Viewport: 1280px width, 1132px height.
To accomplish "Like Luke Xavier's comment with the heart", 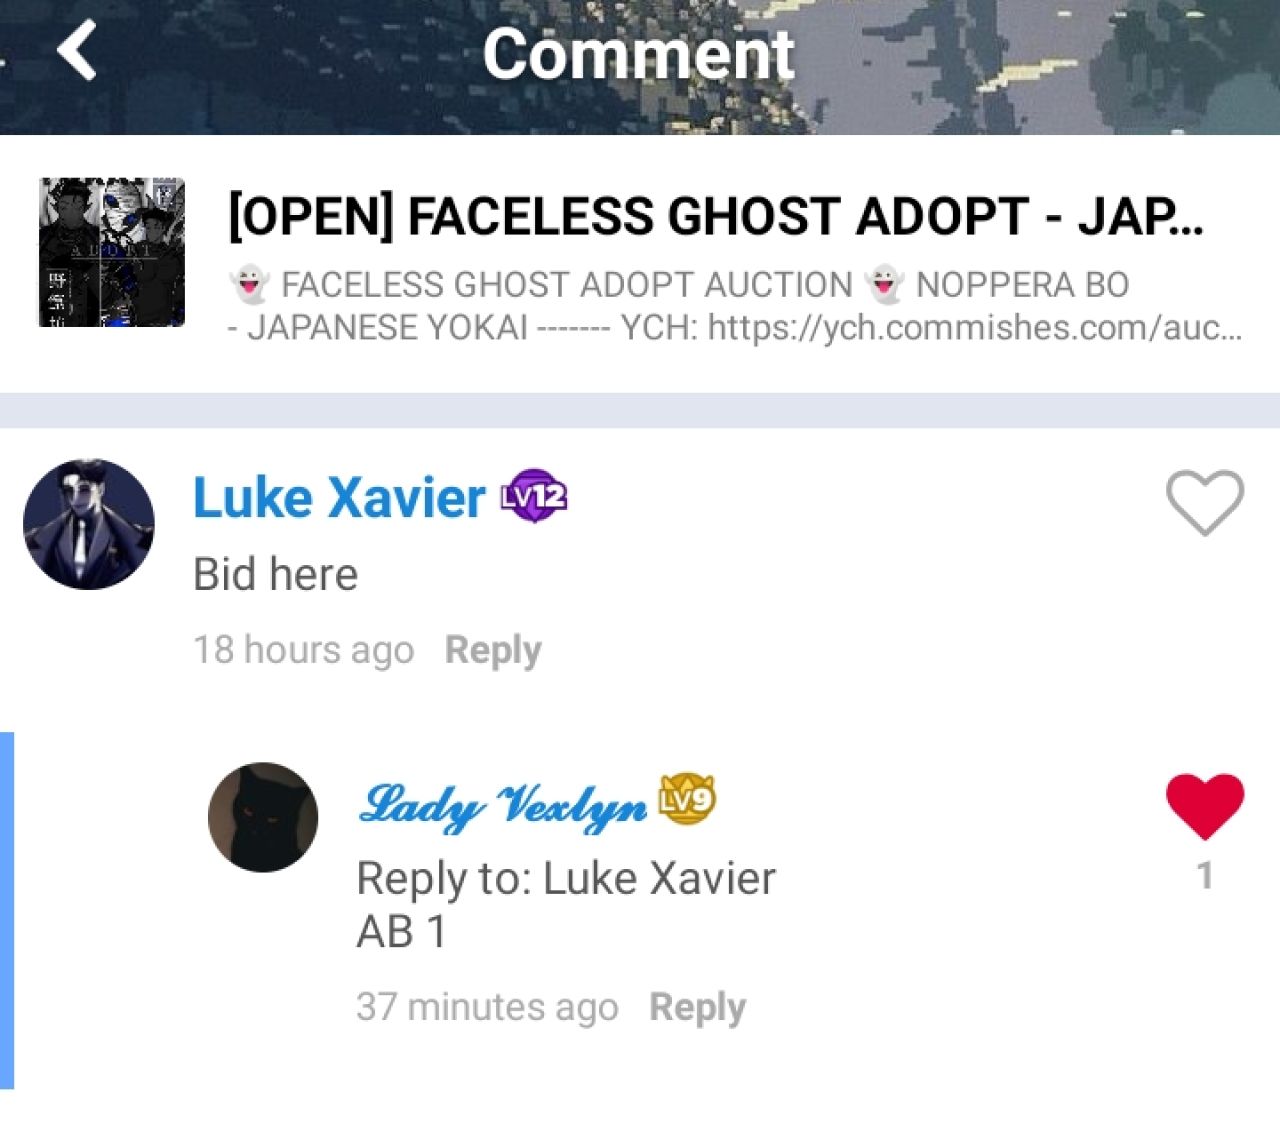I will (x=1205, y=502).
